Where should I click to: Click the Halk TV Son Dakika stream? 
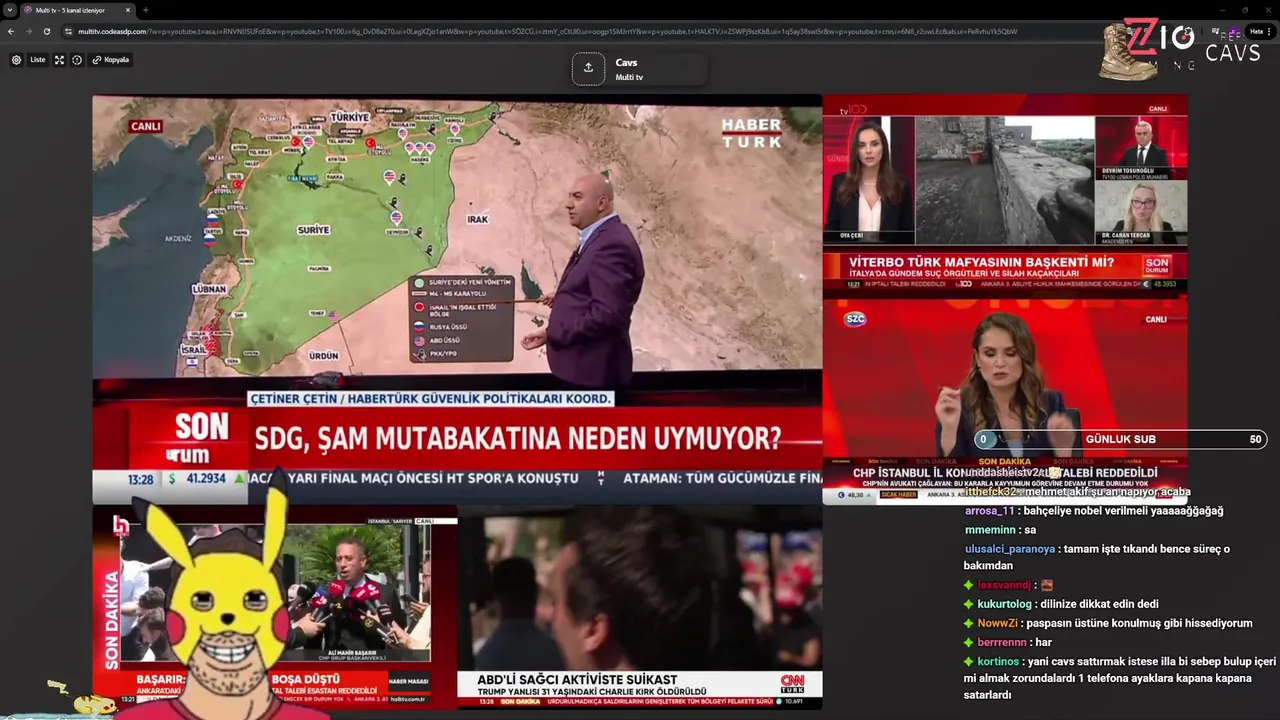(275, 607)
